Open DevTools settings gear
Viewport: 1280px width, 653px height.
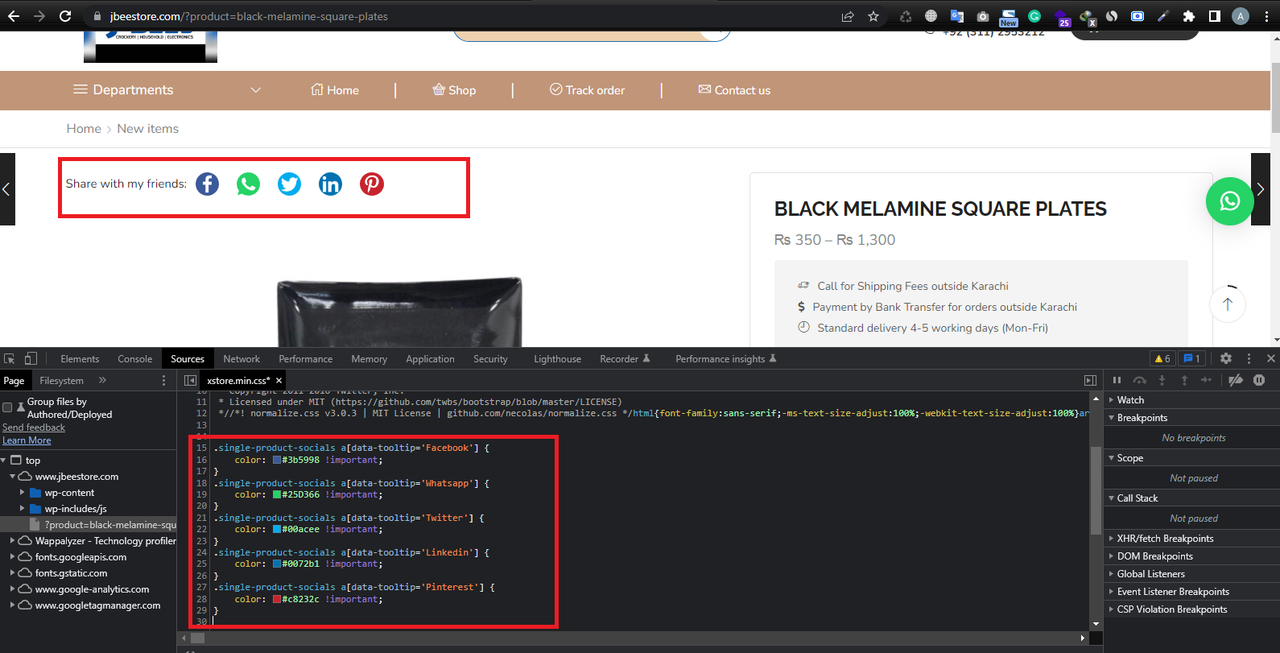1226,358
